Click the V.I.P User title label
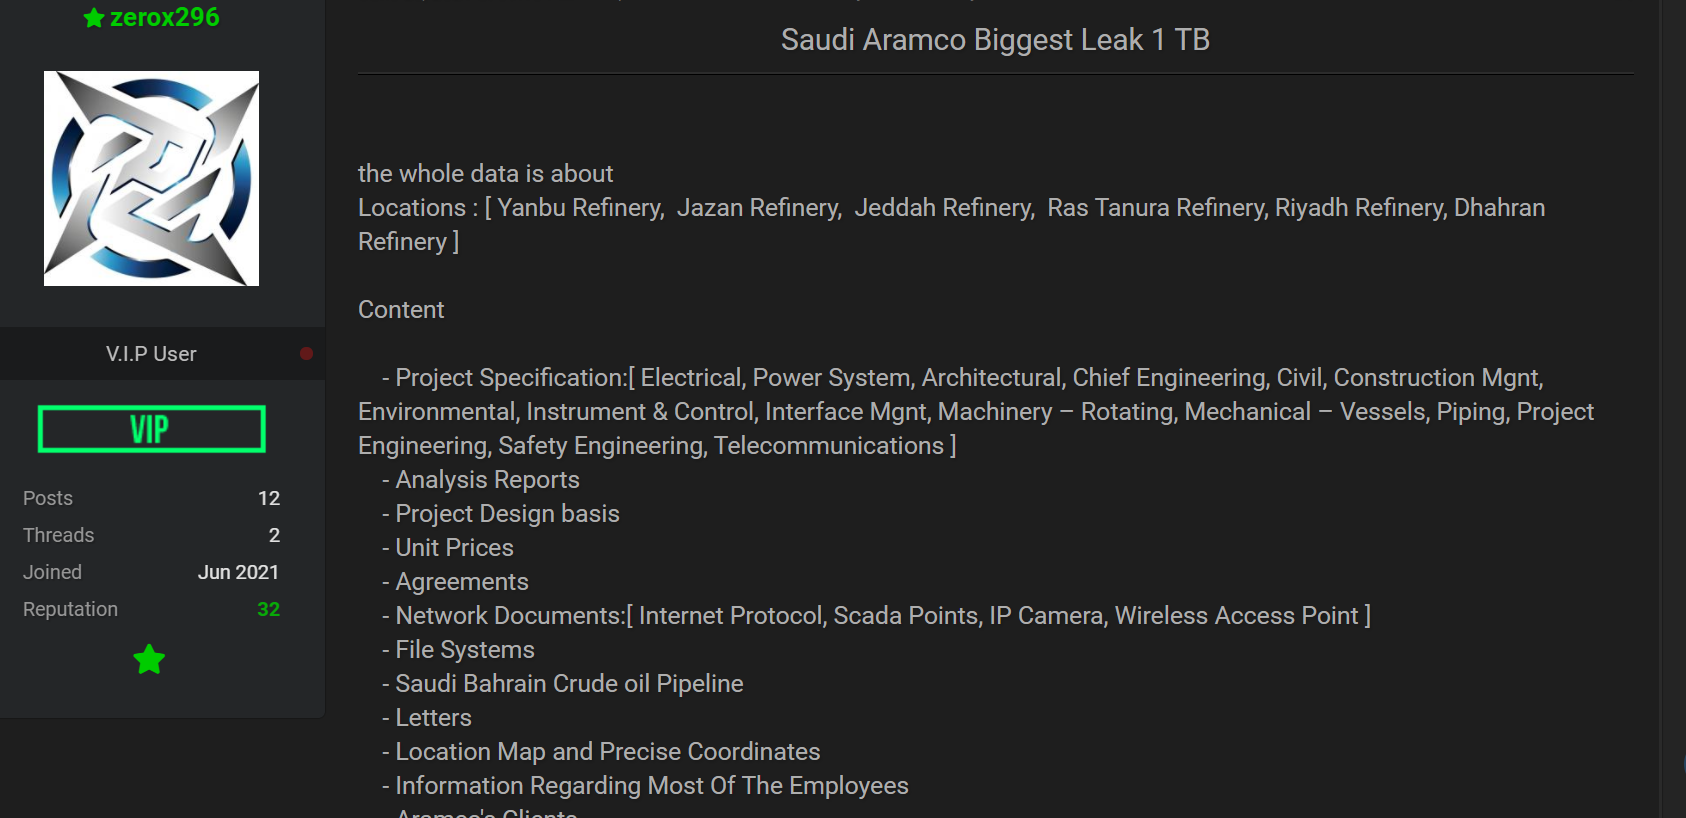The image size is (1686, 818). [151, 354]
